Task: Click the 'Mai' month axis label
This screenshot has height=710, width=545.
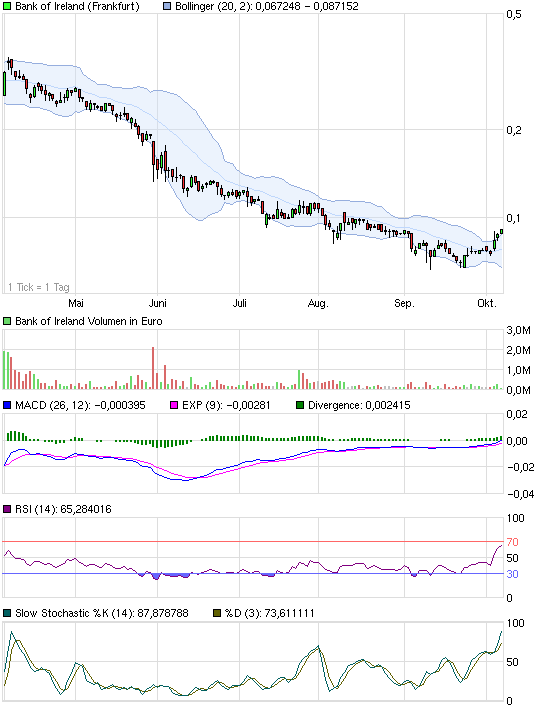Action: (76, 303)
